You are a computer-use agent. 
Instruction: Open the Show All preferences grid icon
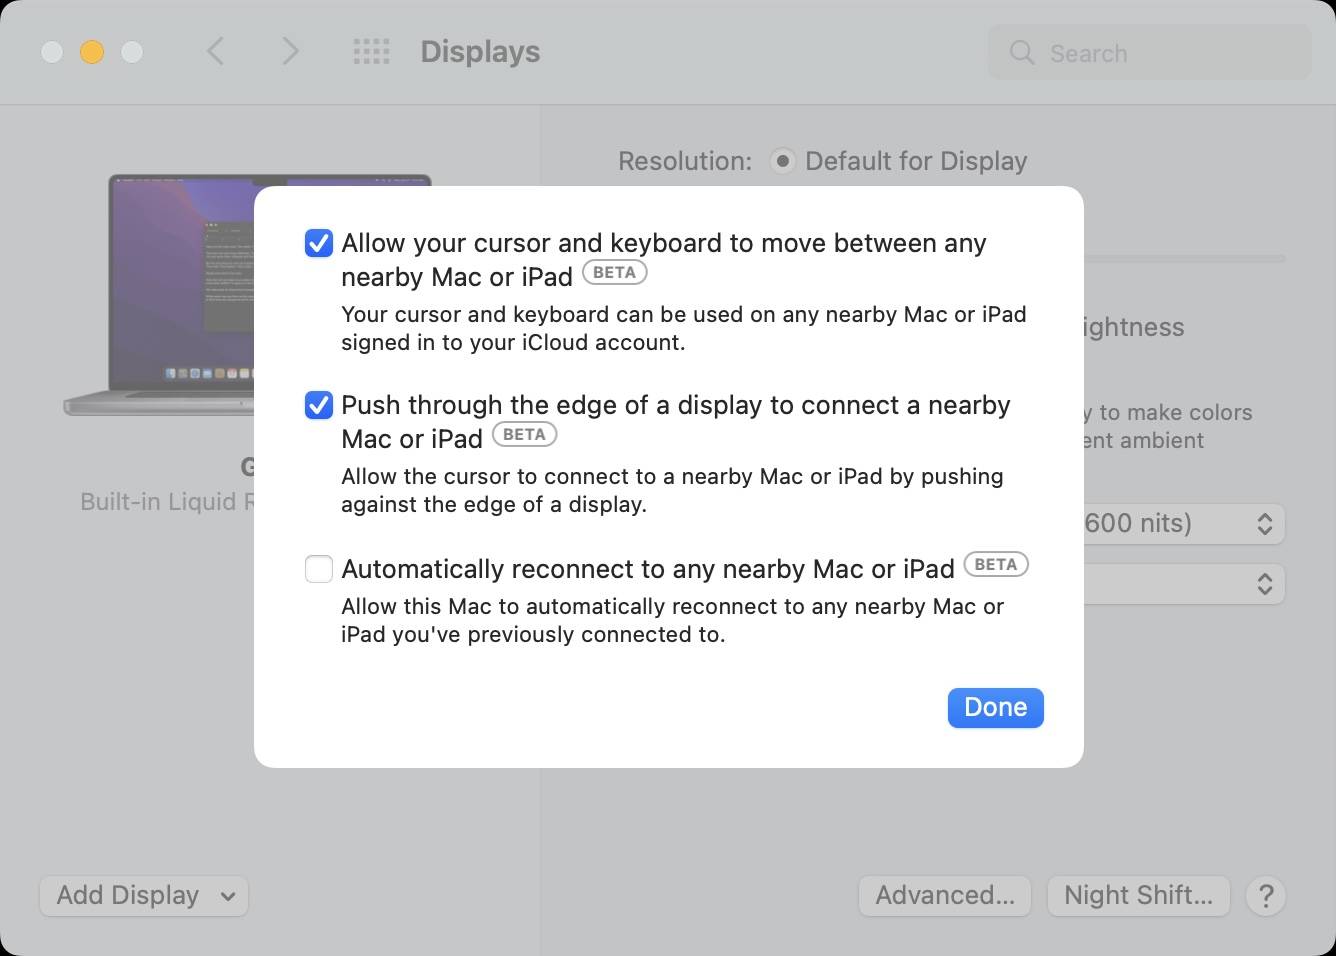click(371, 51)
